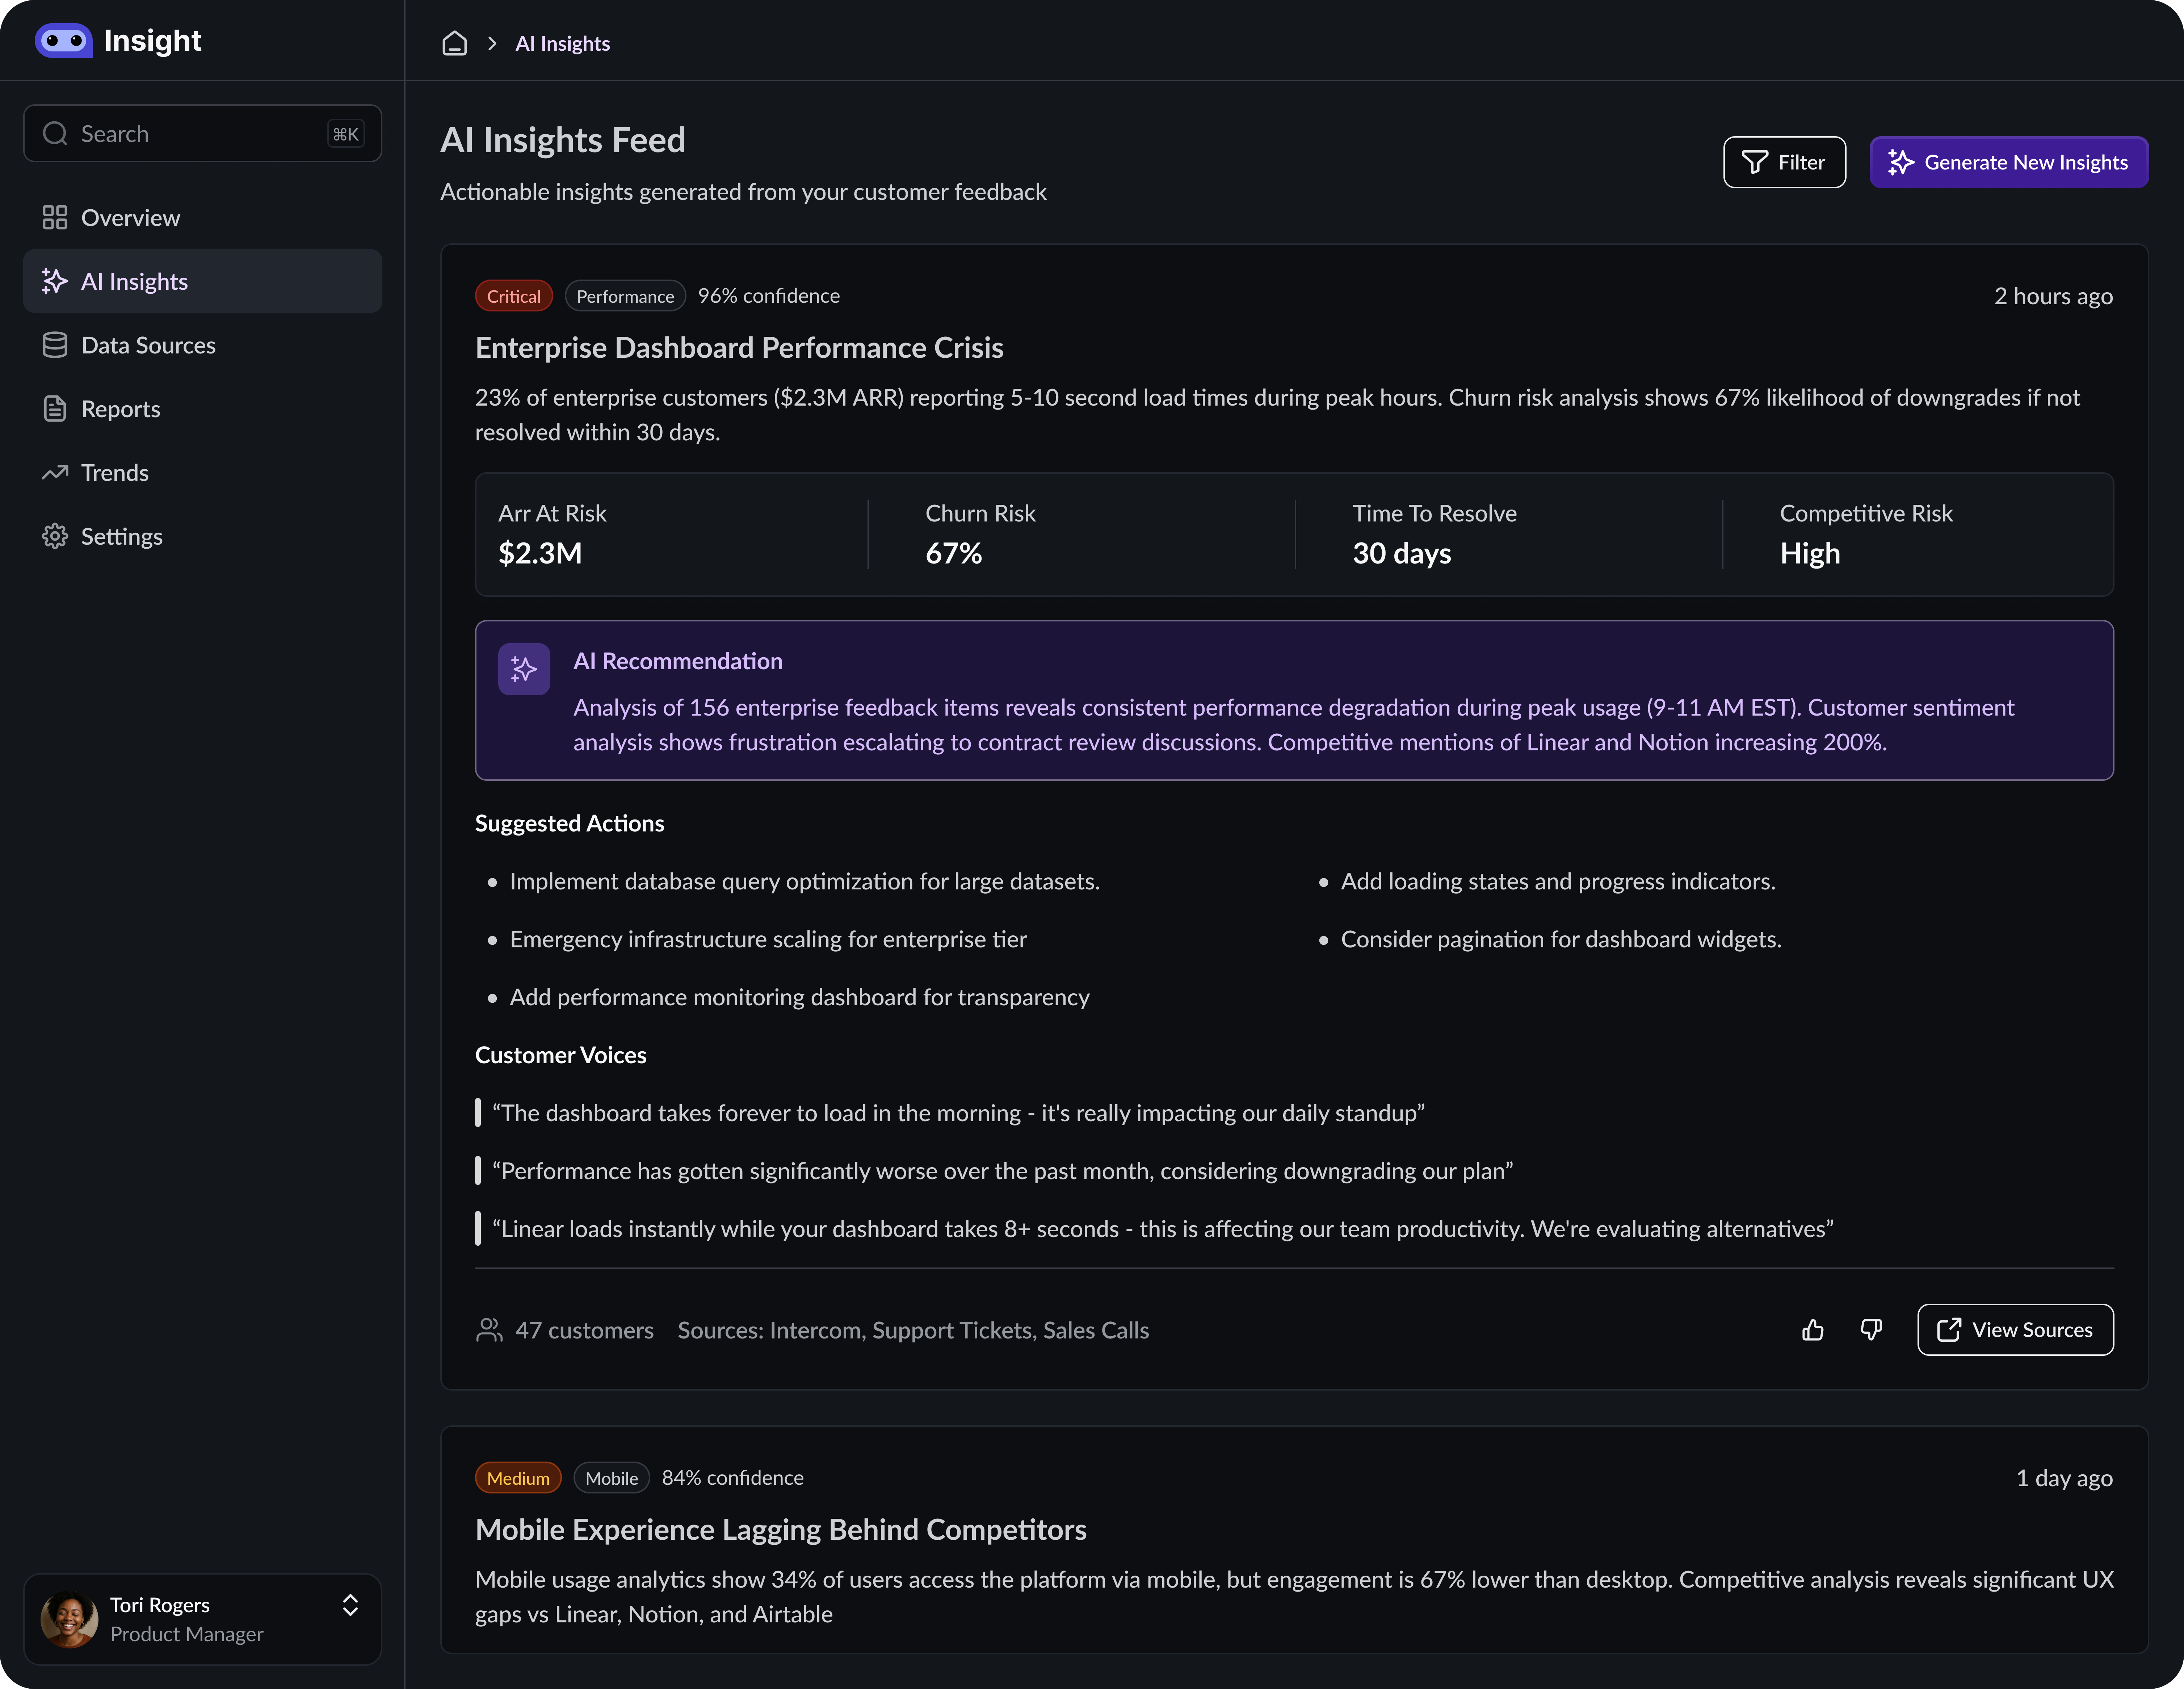Screen dimensions: 2184x1689
Task: Click the funnel icon in Filter button
Action: click(1755, 162)
